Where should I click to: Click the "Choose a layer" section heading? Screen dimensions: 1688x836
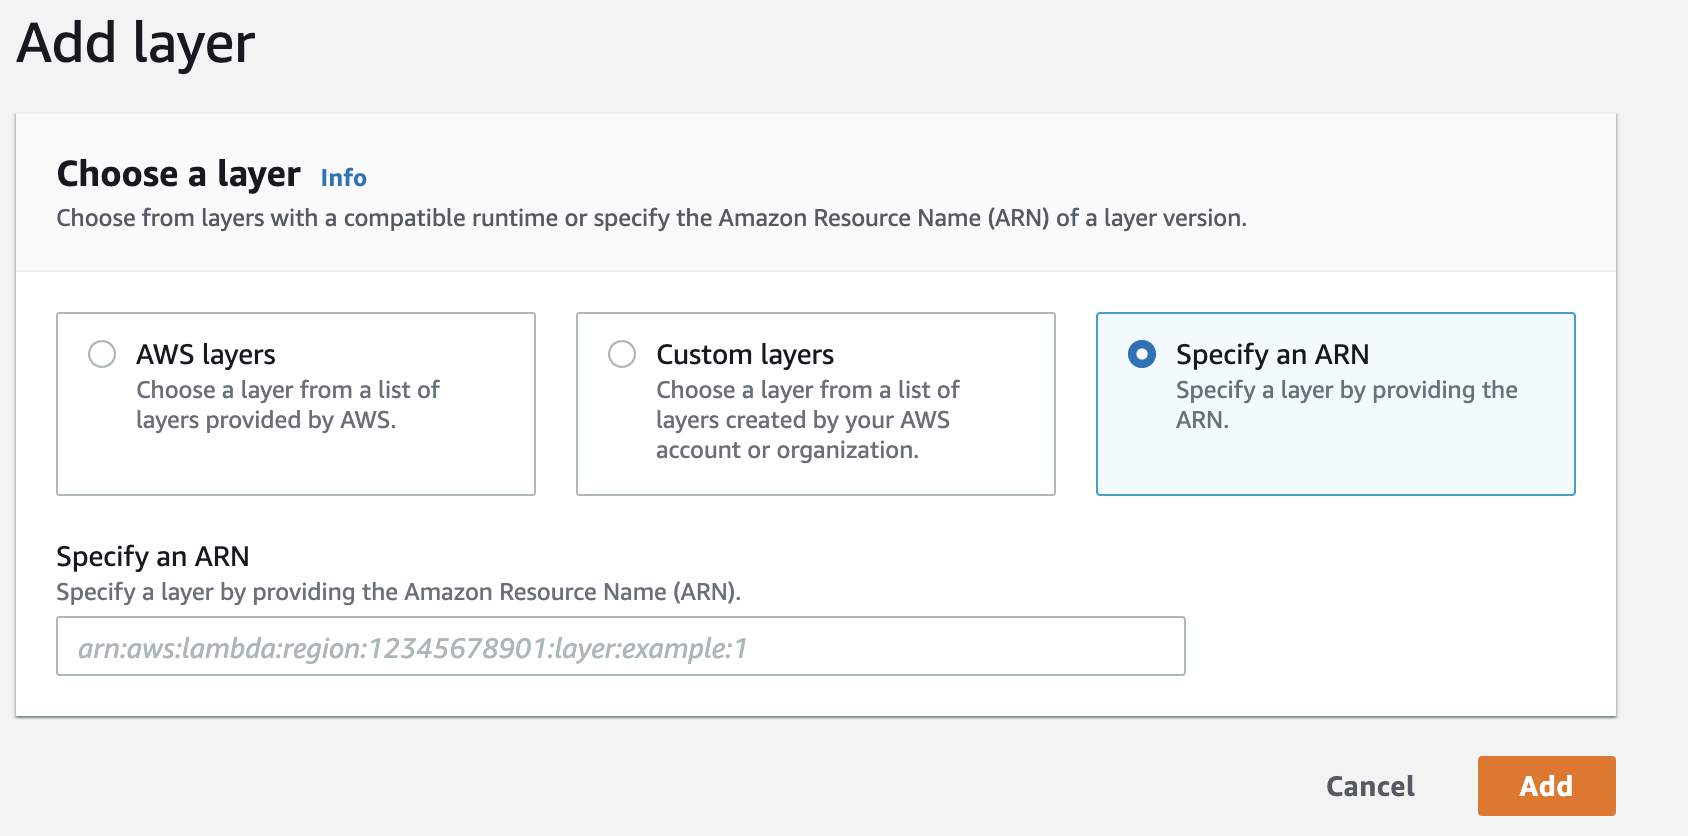pos(178,174)
